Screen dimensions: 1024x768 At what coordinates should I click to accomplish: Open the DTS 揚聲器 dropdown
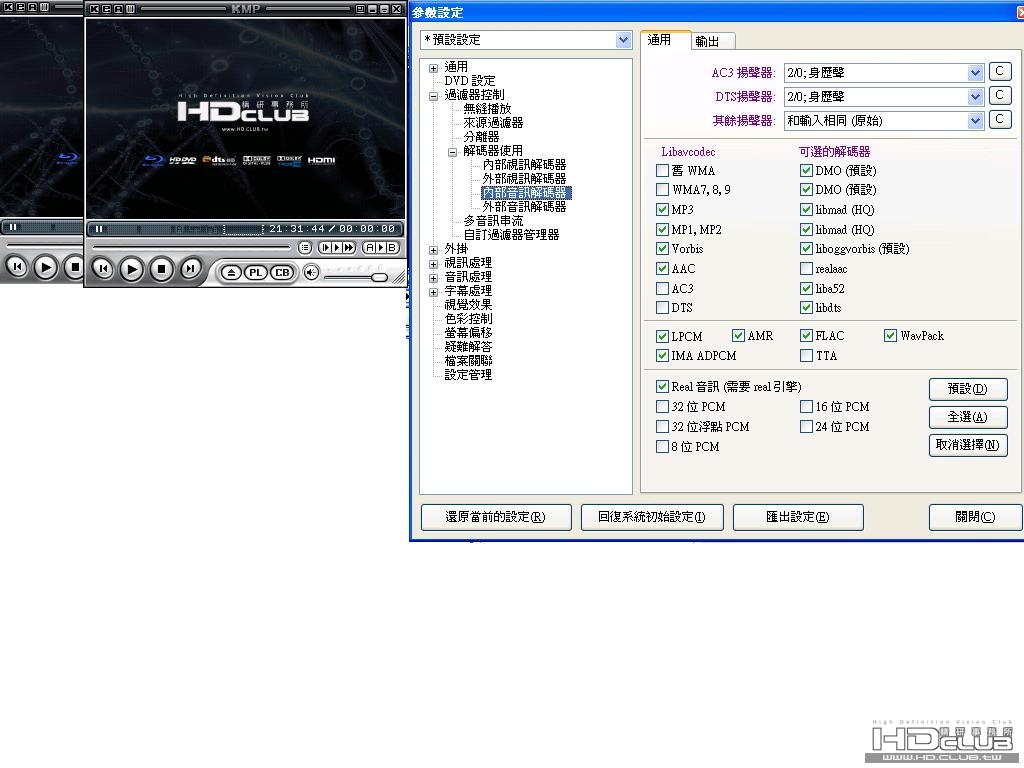(x=975, y=97)
